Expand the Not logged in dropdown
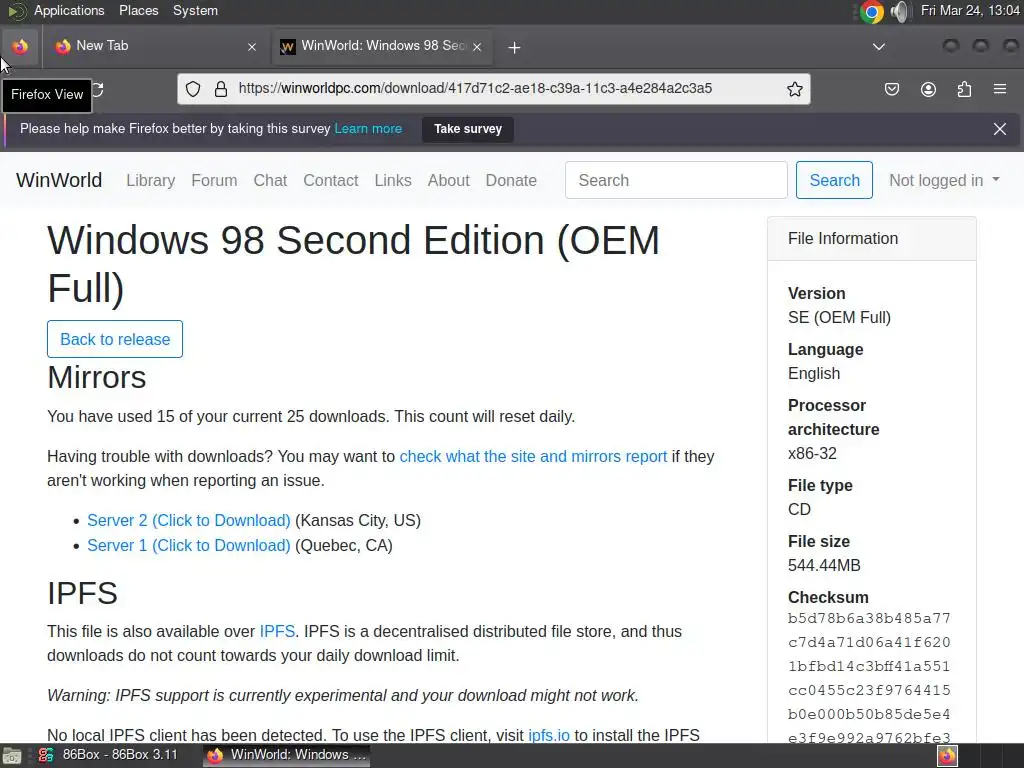This screenshot has height=768, width=1024. point(944,180)
